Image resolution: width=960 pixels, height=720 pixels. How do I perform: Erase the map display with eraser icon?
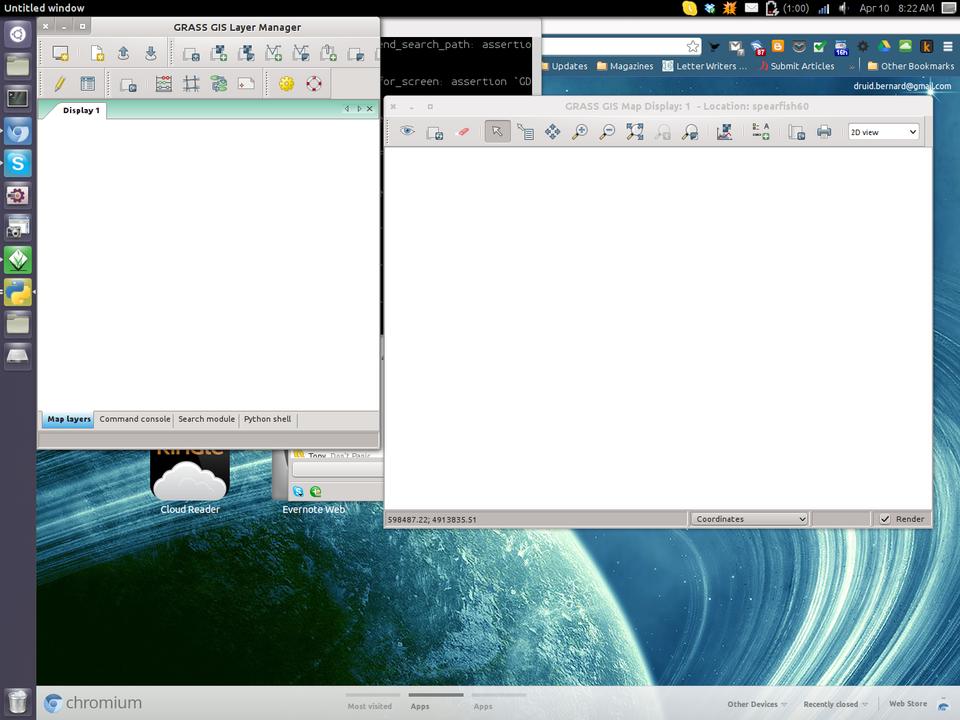click(x=462, y=132)
